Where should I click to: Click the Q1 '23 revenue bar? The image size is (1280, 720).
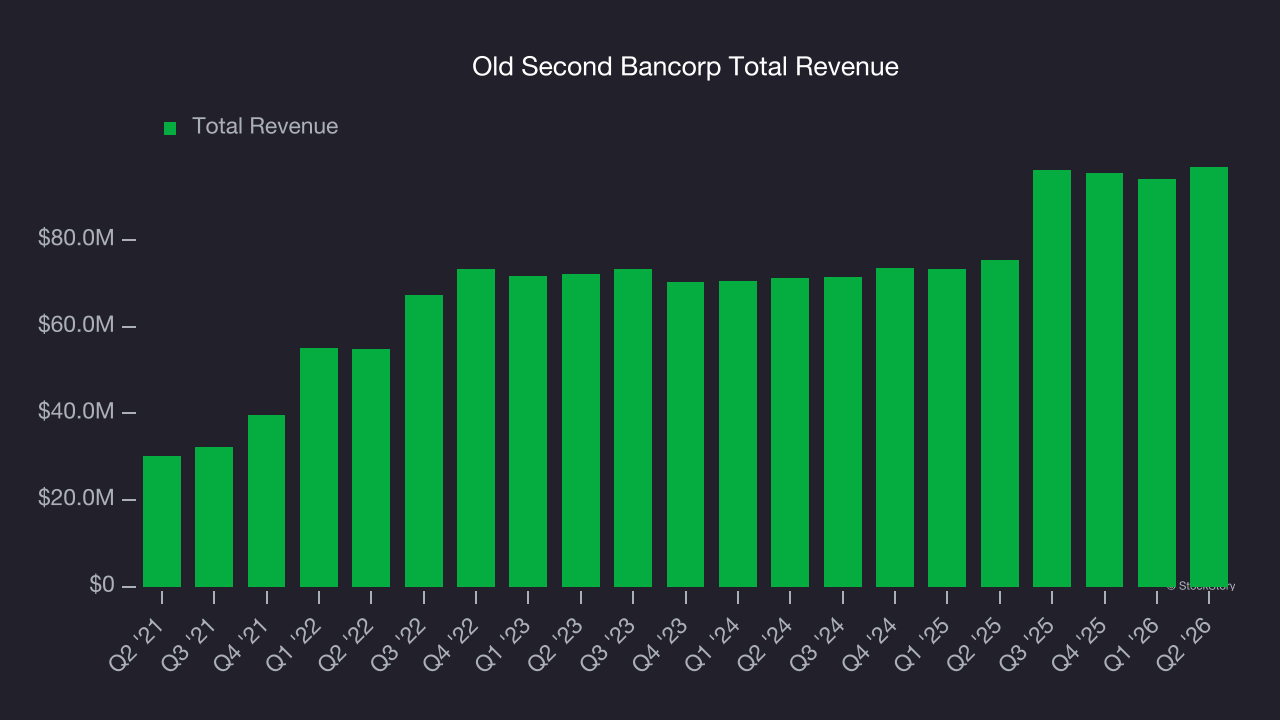pyautogui.click(x=528, y=431)
